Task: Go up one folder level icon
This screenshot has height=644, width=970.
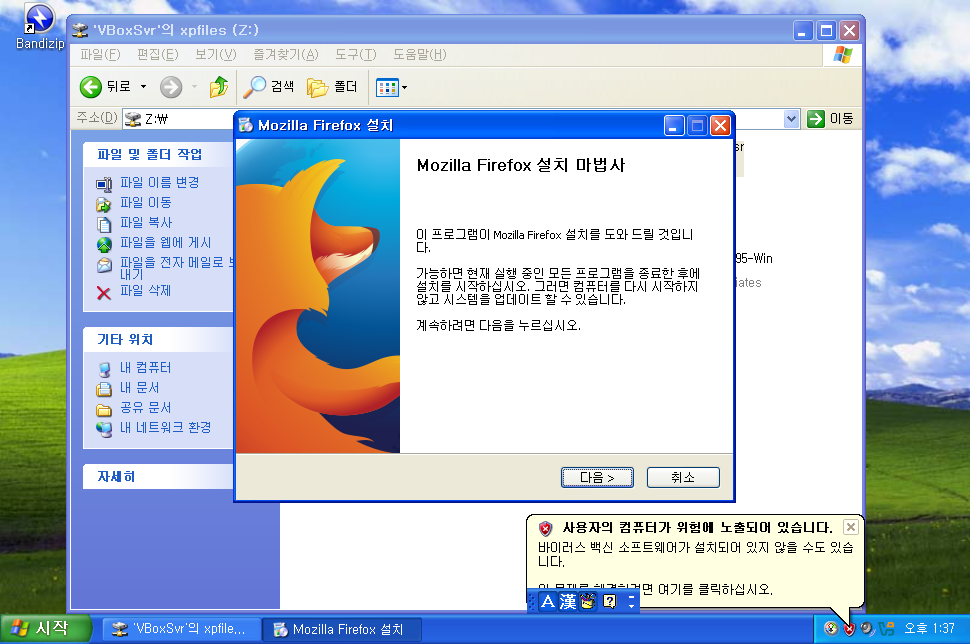Action: (x=218, y=87)
